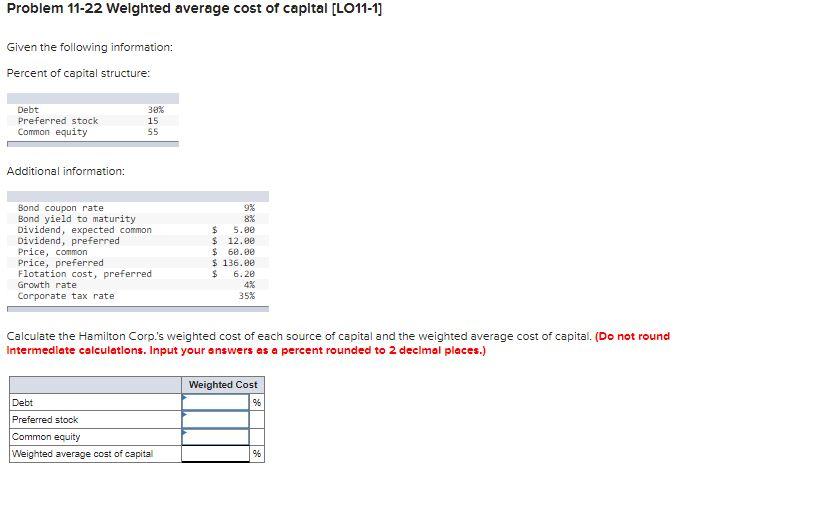Click the '$ 60.00' common price value
This screenshot has width=818, height=518.
tap(233, 252)
